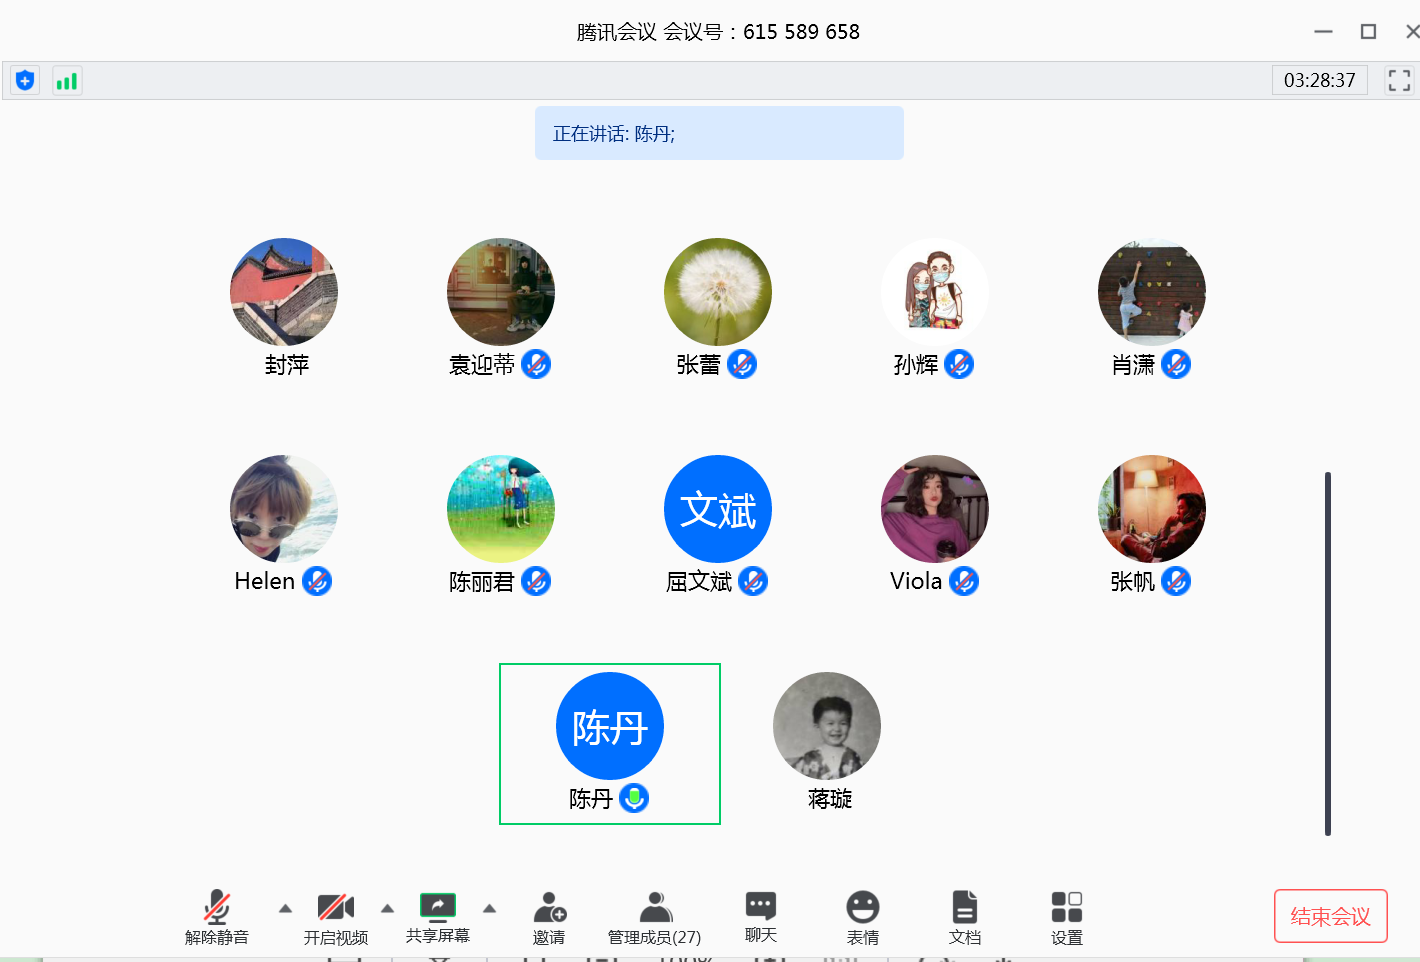Click the blue security shield icon

[25, 81]
